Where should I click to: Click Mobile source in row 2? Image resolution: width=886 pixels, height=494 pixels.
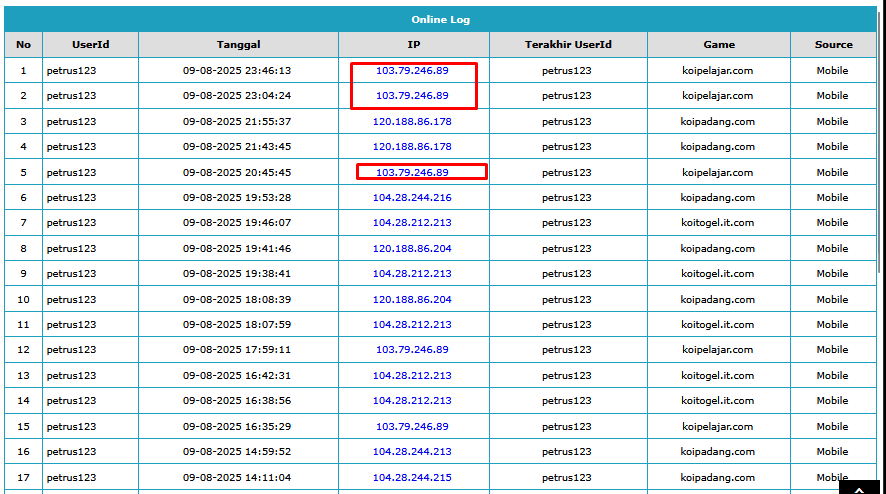point(832,96)
